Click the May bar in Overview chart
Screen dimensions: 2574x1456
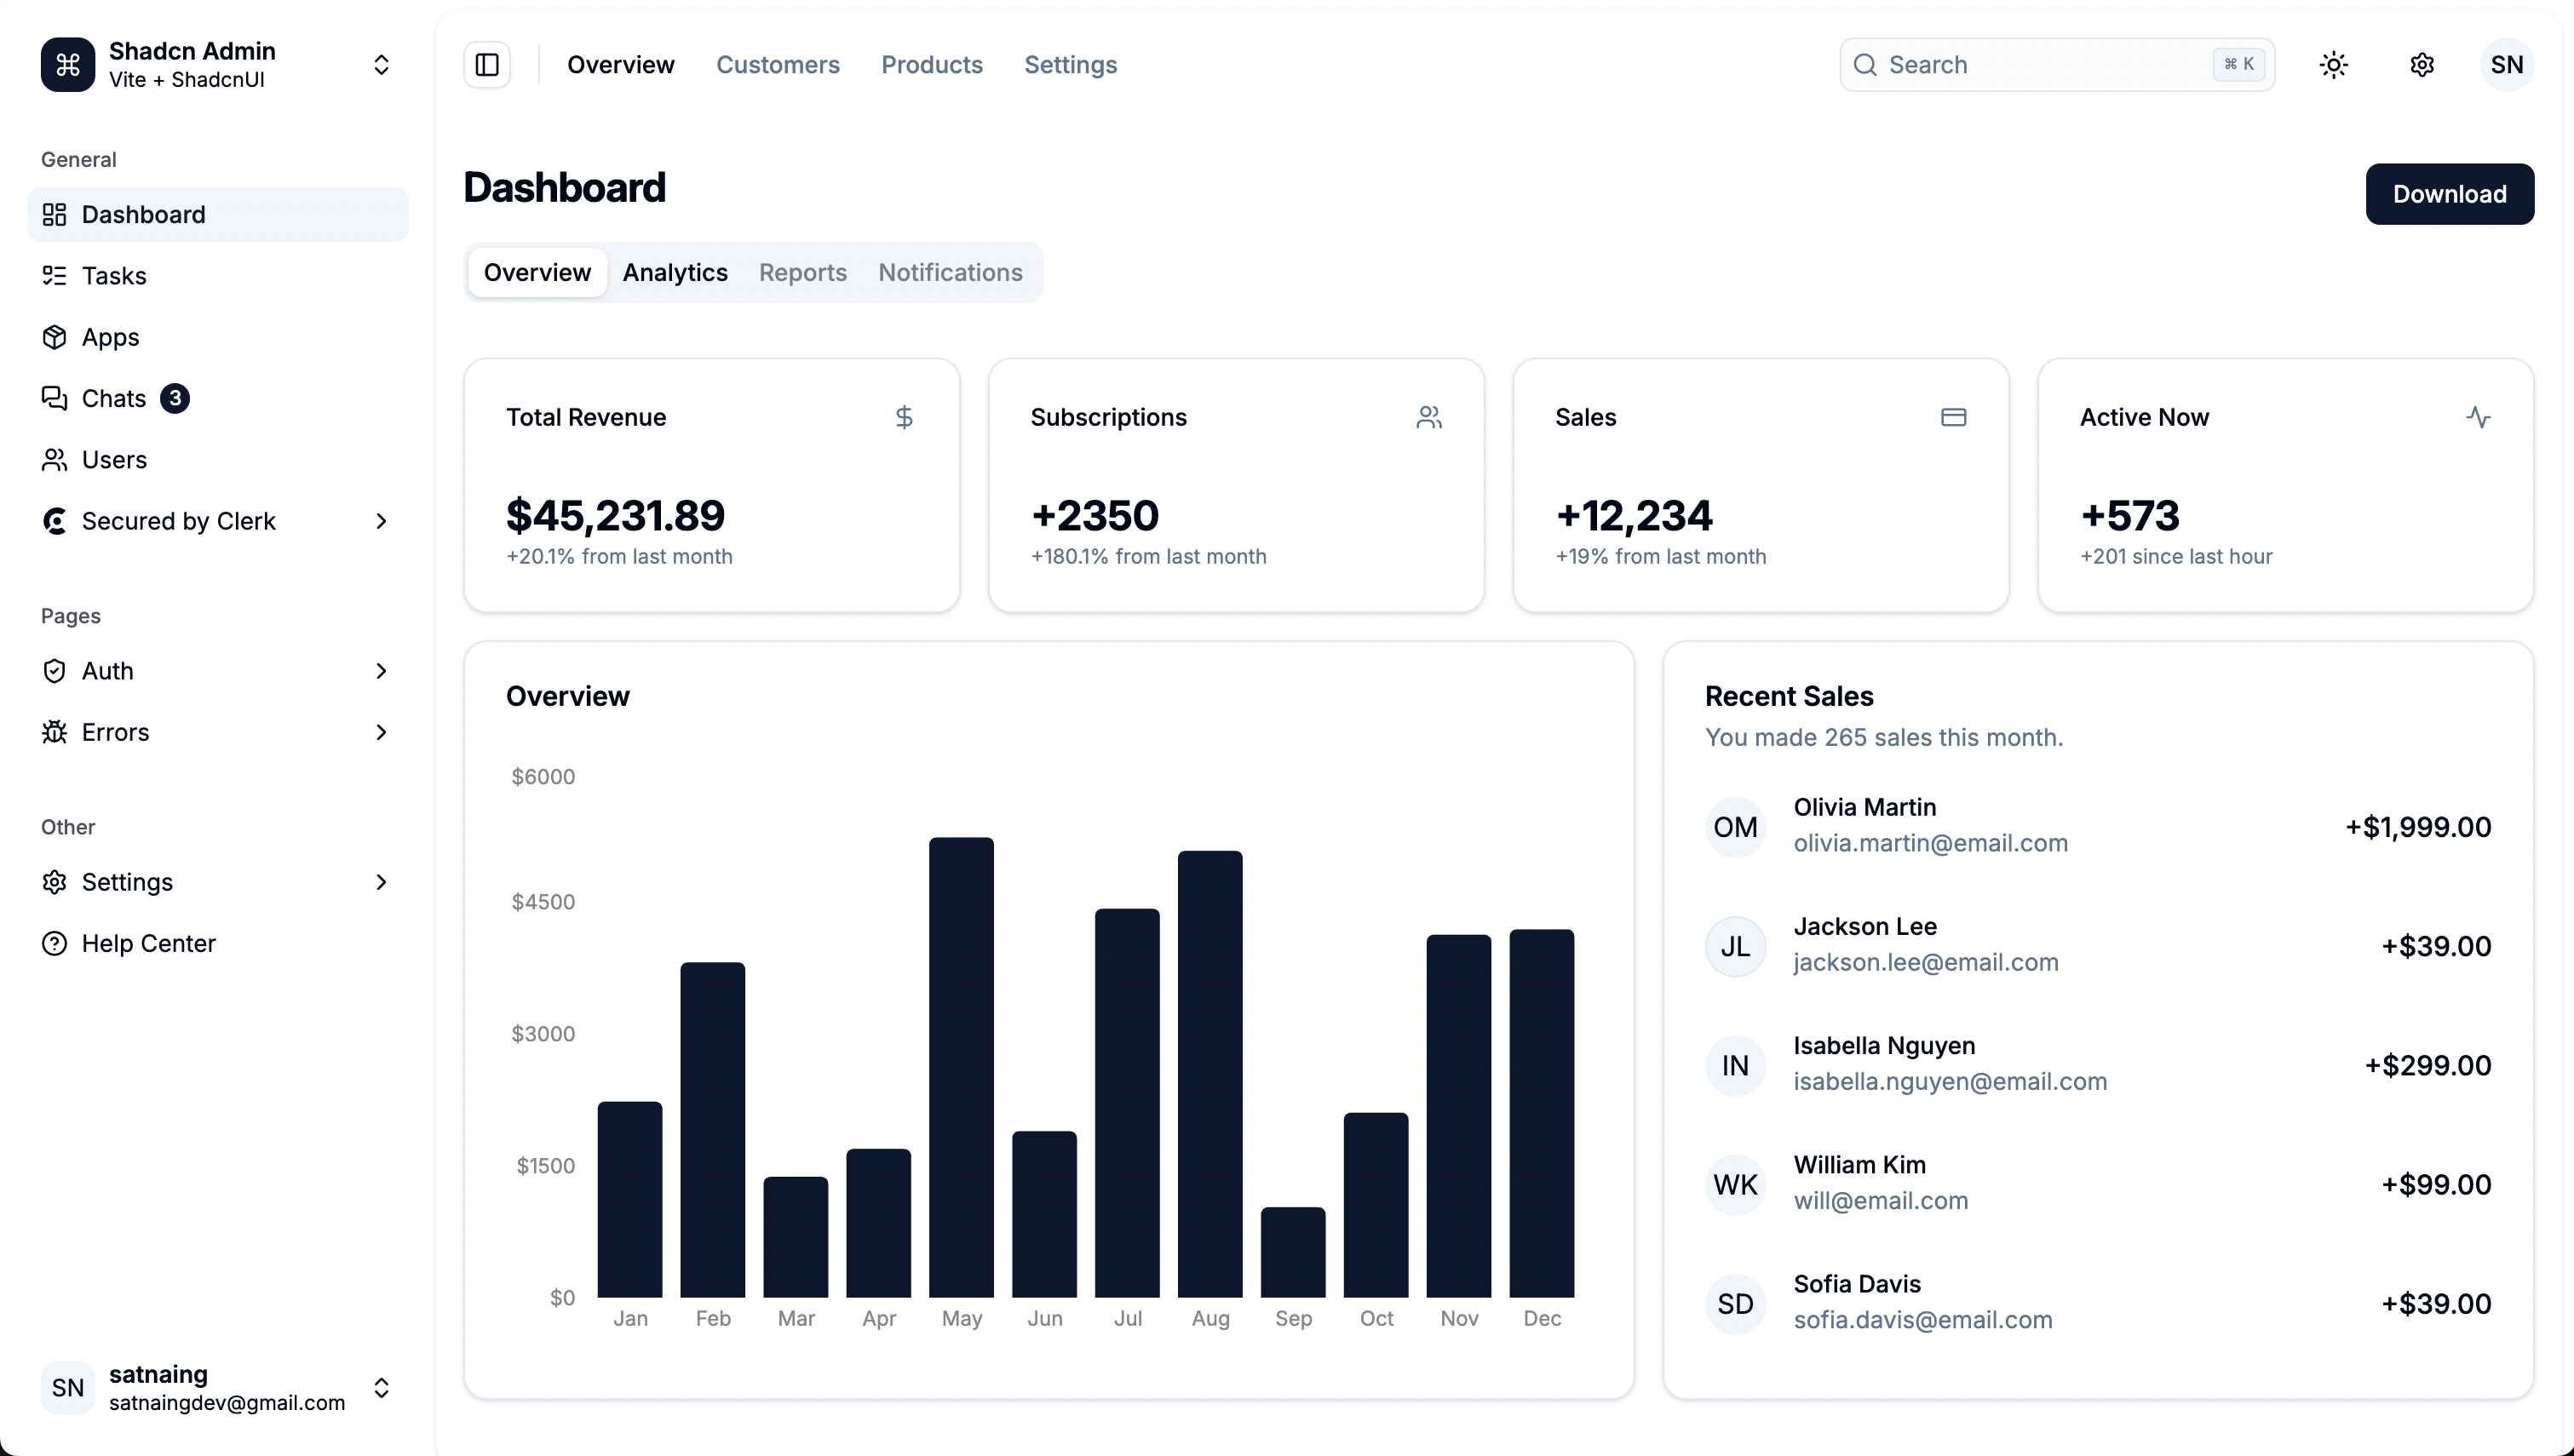(x=961, y=1067)
